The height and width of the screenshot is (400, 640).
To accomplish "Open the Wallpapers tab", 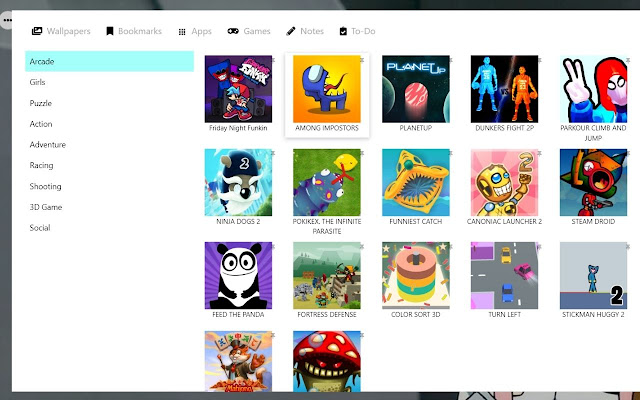I will click(x=61, y=31).
